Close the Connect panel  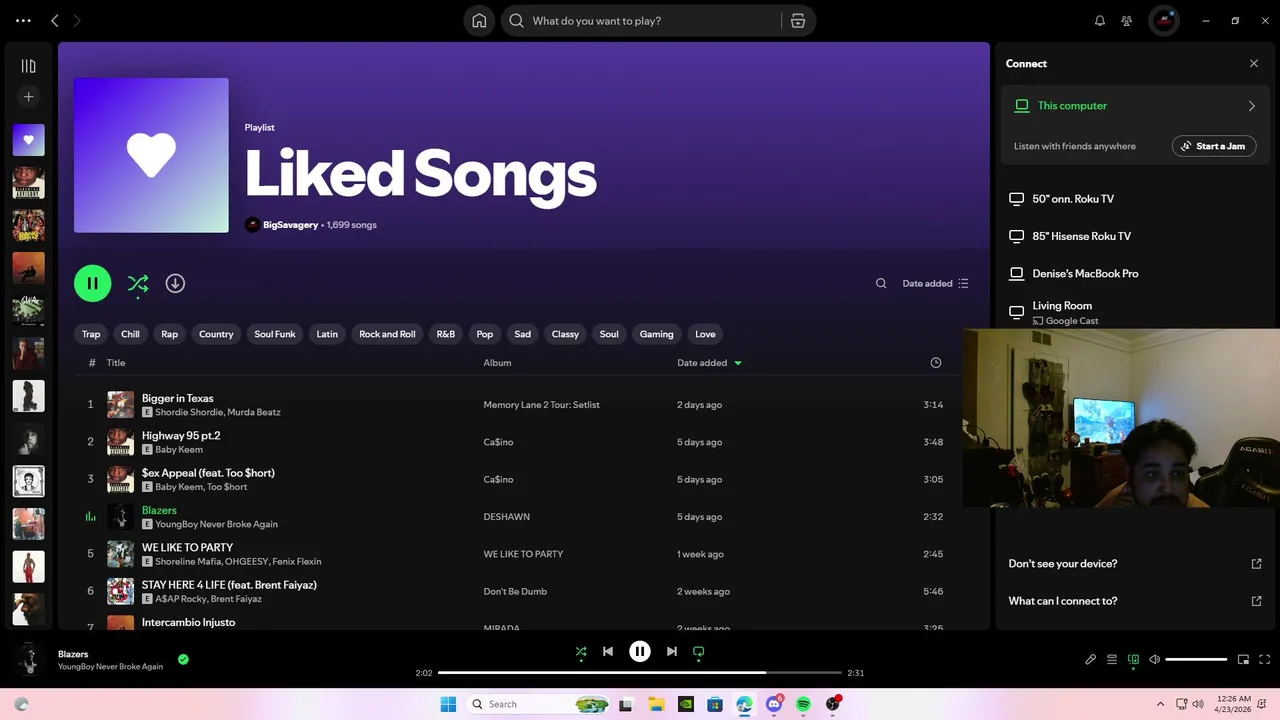pos(1254,63)
